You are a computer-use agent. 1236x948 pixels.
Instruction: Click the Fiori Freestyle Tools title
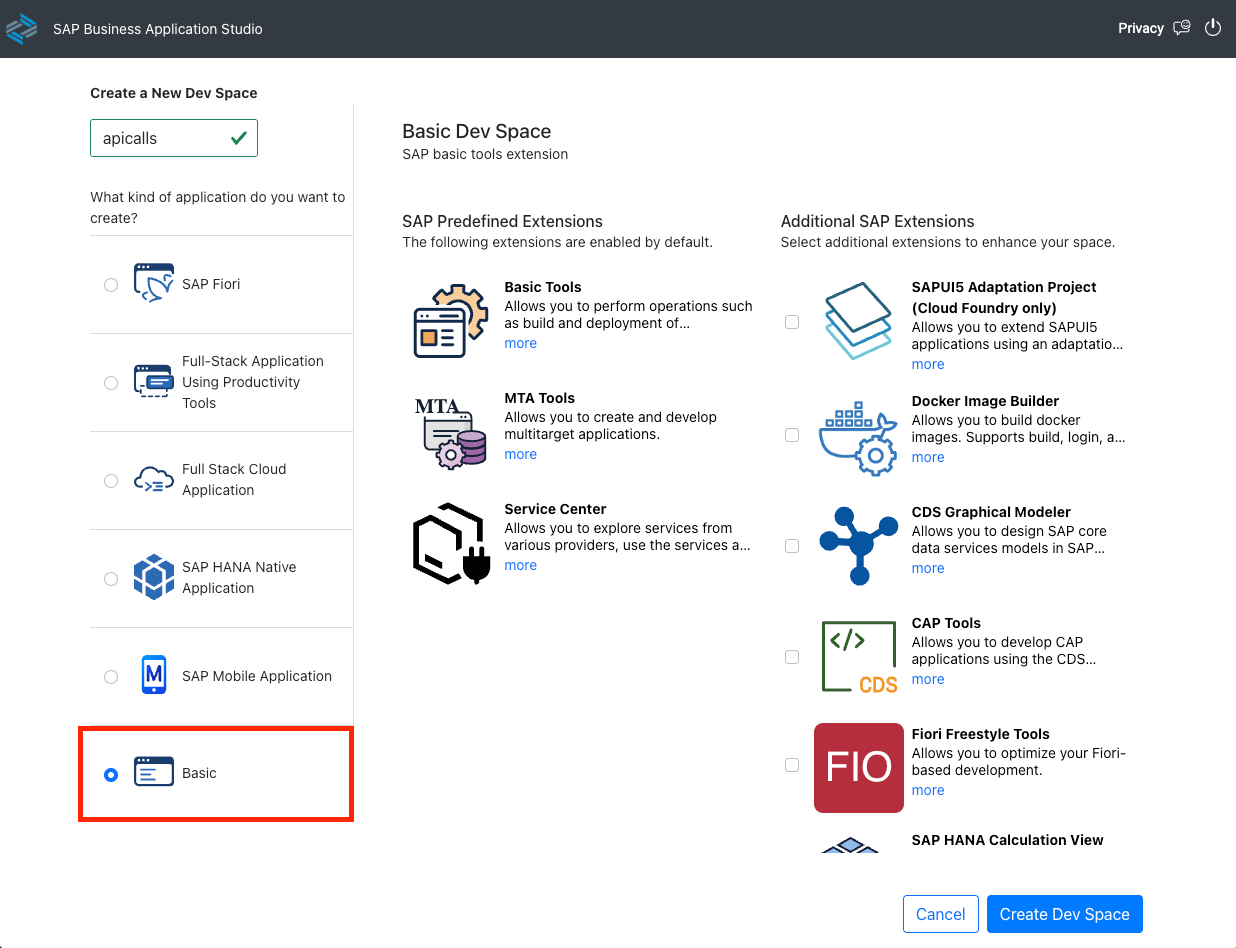(x=980, y=734)
